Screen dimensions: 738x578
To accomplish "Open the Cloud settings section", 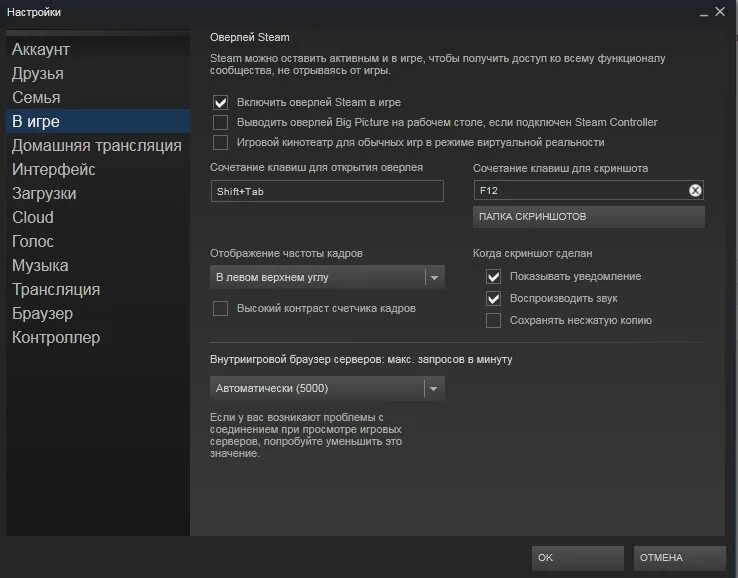I will [98, 217].
